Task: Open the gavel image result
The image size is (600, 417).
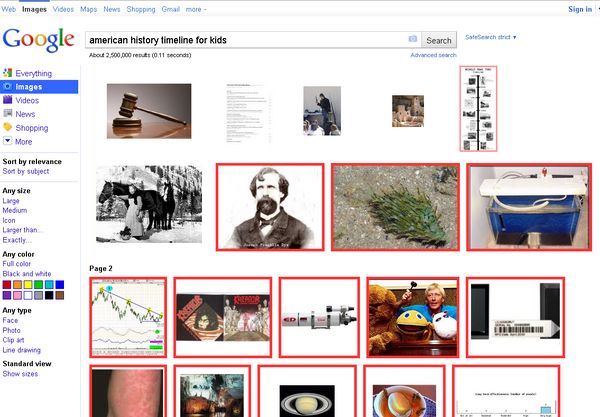Action: click(149, 111)
